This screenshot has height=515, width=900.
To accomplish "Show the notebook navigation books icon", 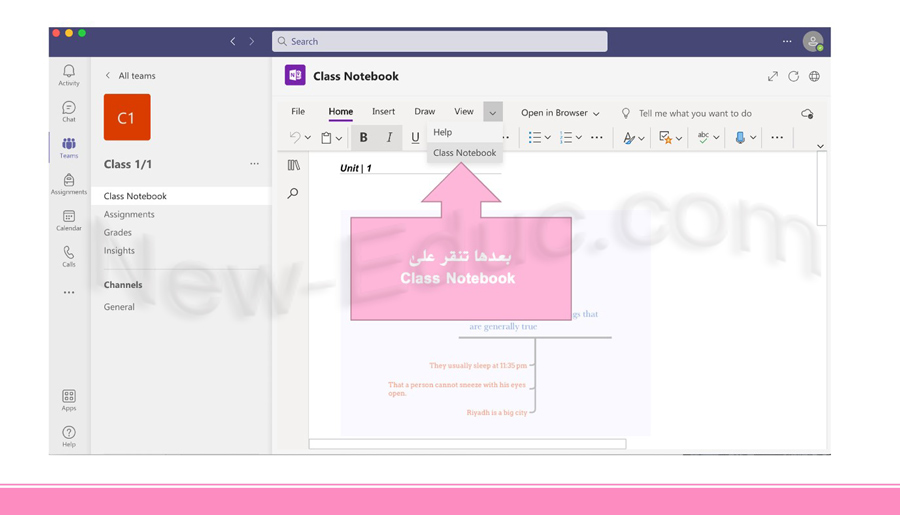I will pyautogui.click(x=293, y=165).
